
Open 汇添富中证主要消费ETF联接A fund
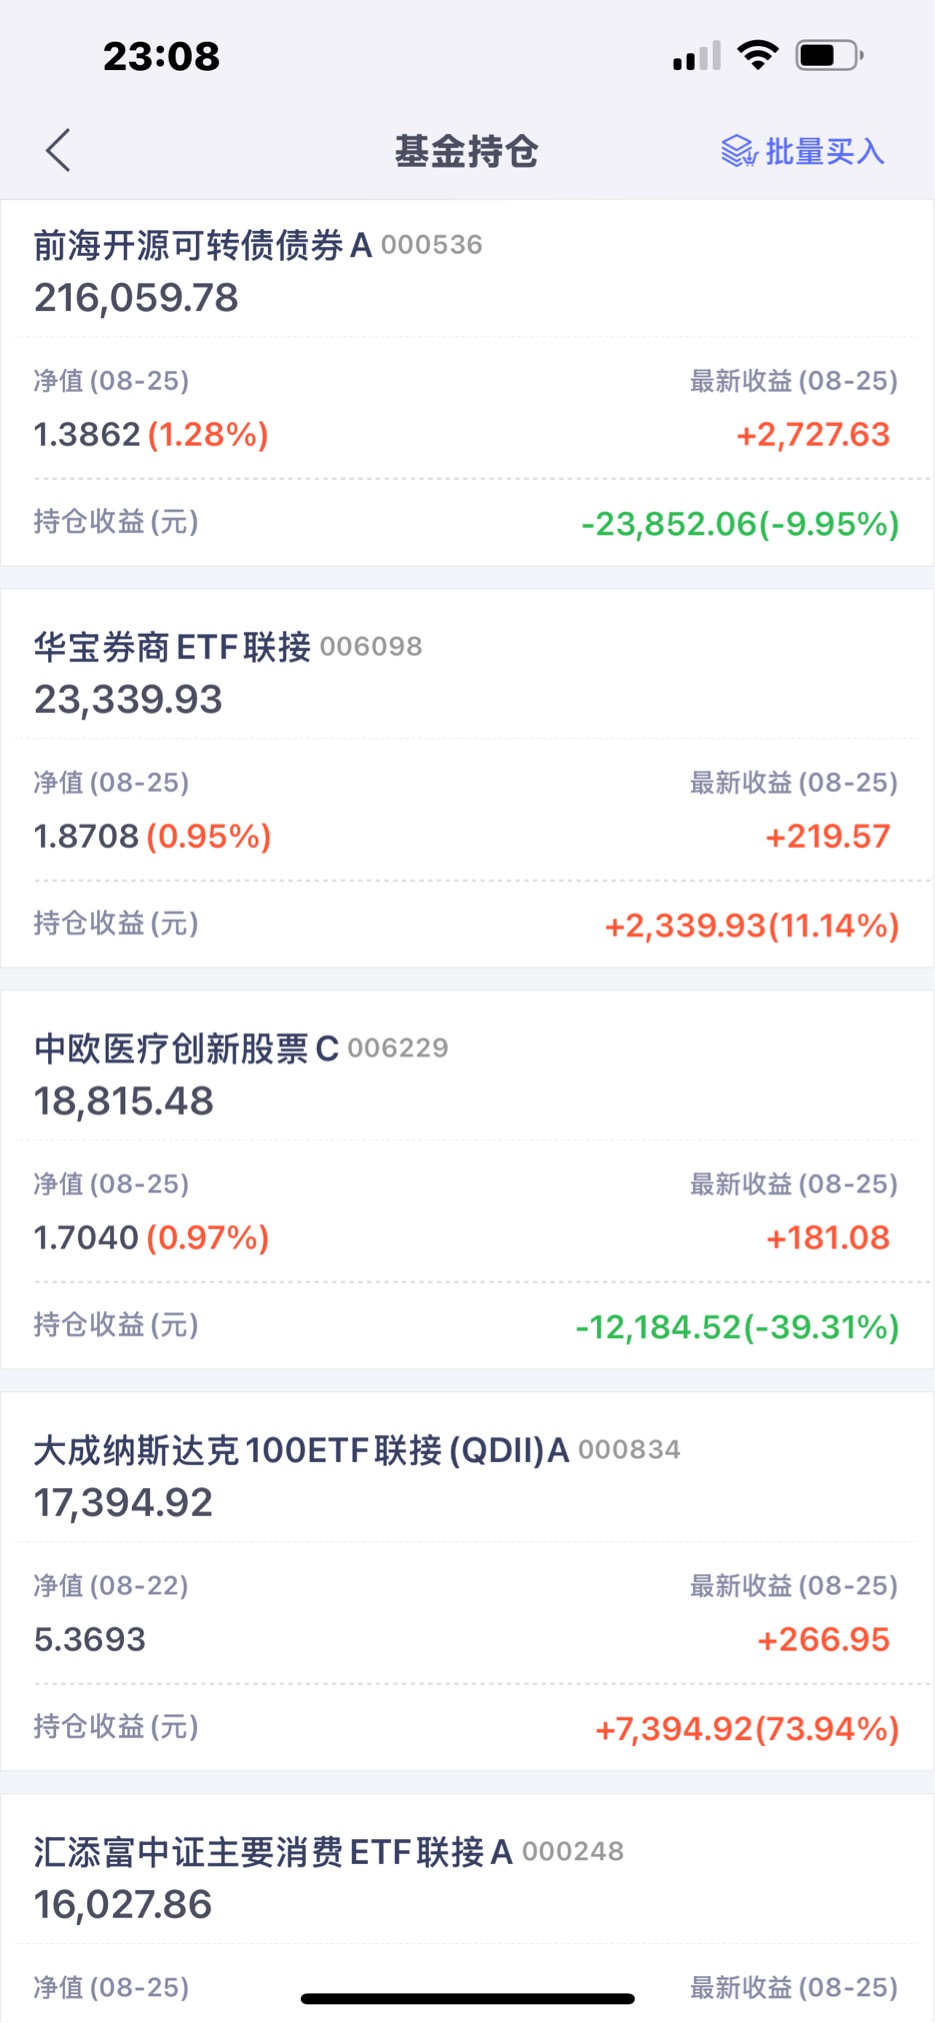point(467,1908)
